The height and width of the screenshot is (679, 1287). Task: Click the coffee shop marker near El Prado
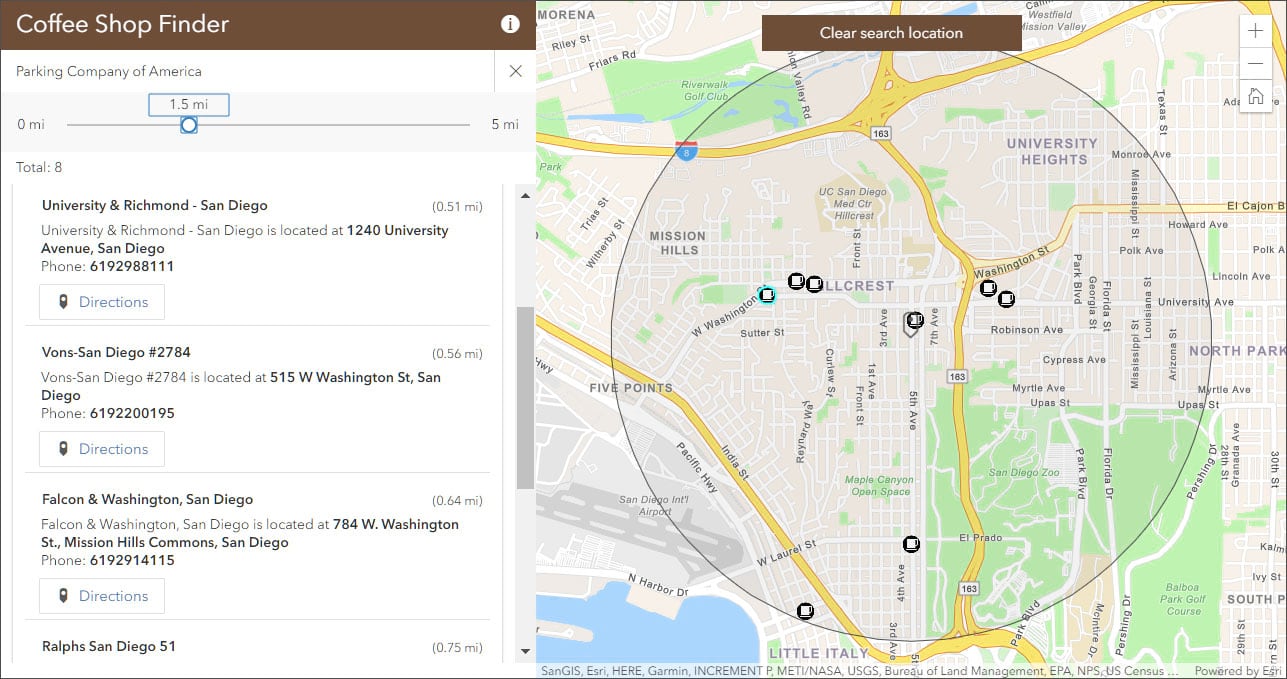(911, 544)
